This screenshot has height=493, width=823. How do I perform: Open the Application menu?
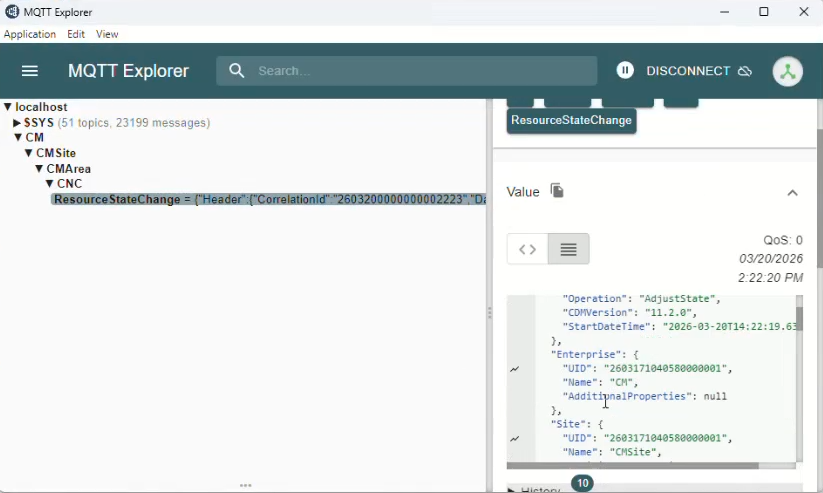click(x=30, y=34)
